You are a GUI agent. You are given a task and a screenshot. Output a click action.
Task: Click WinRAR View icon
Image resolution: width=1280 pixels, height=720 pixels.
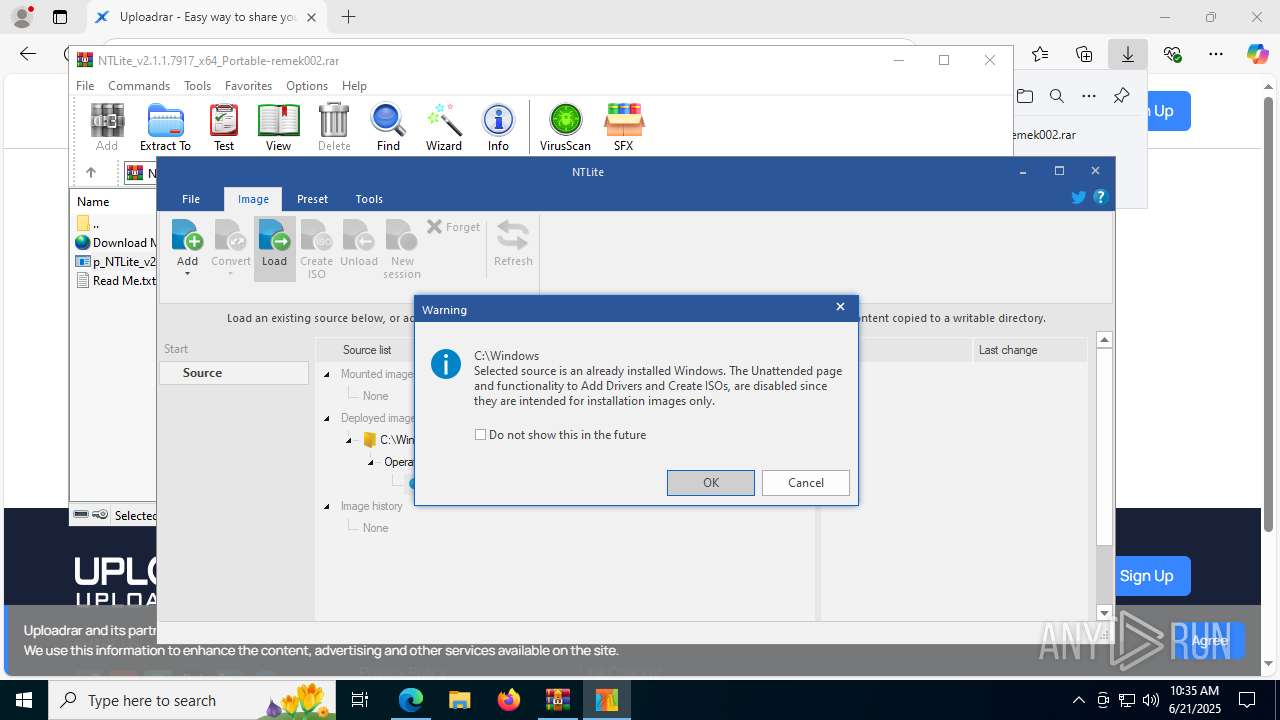click(x=278, y=127)
